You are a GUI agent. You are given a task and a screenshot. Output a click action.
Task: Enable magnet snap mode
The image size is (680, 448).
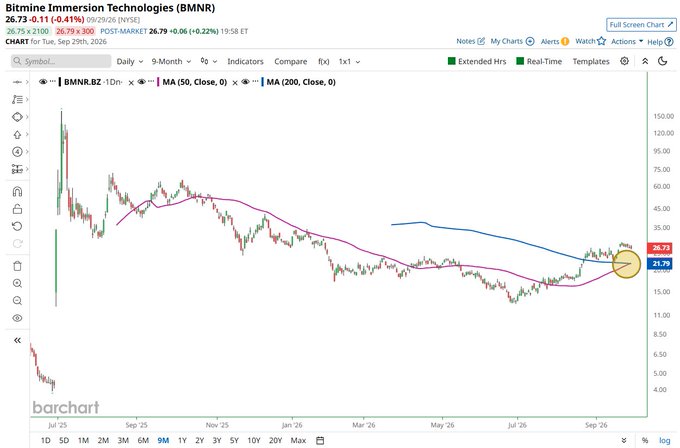coord(17,191)
